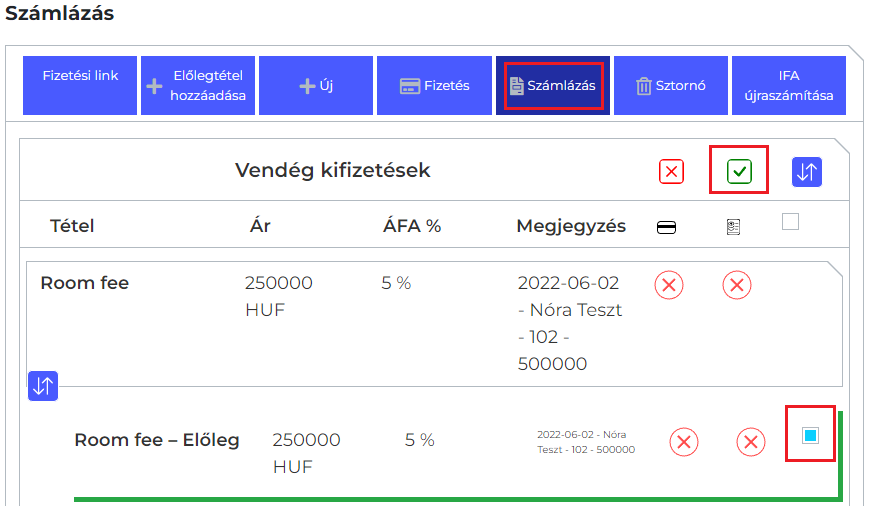Click the Room fee item name
The width and height of the screenshot is (869, 506).
coord(85,283)
